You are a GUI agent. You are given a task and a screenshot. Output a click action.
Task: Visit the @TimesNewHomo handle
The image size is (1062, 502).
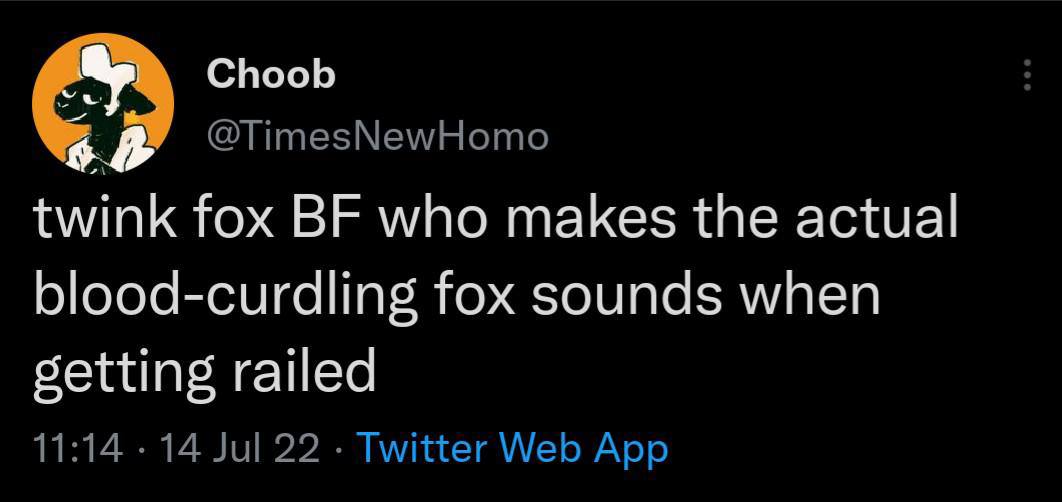coord(377,135)
